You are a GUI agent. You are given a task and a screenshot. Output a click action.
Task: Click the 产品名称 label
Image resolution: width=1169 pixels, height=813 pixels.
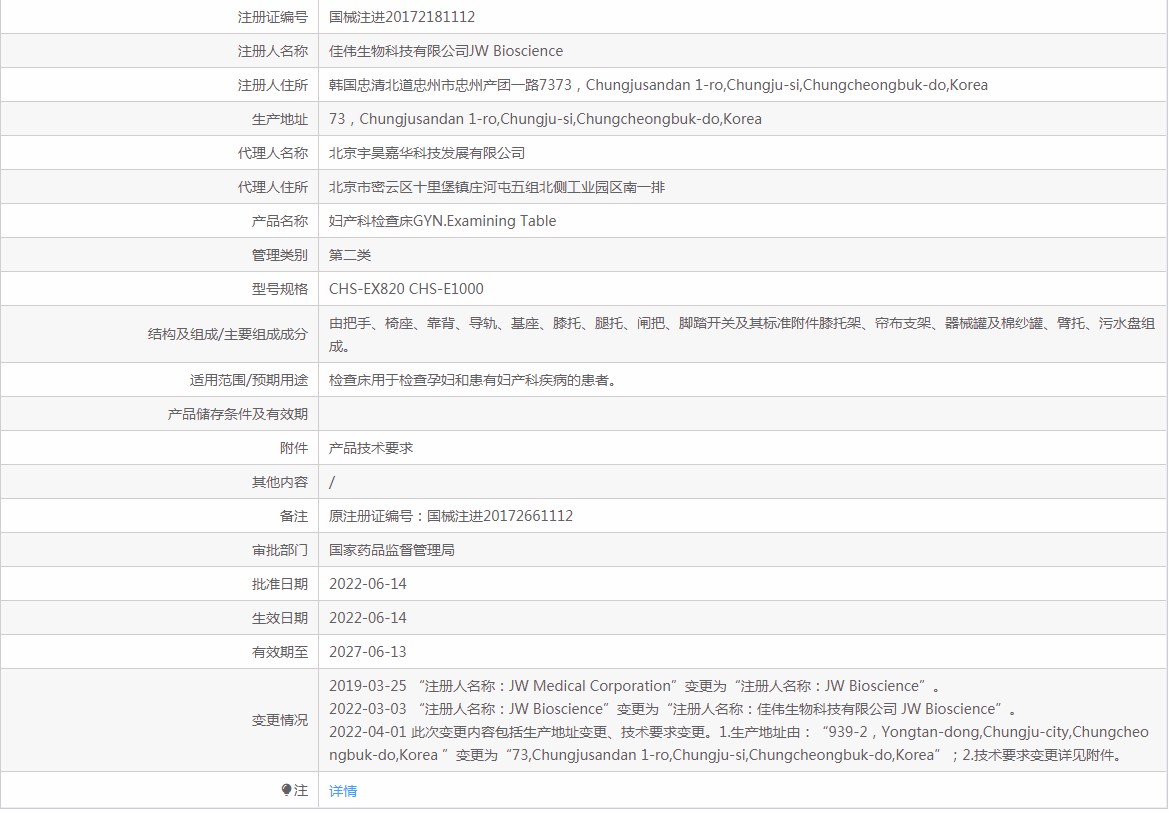[x=280, y=221]
